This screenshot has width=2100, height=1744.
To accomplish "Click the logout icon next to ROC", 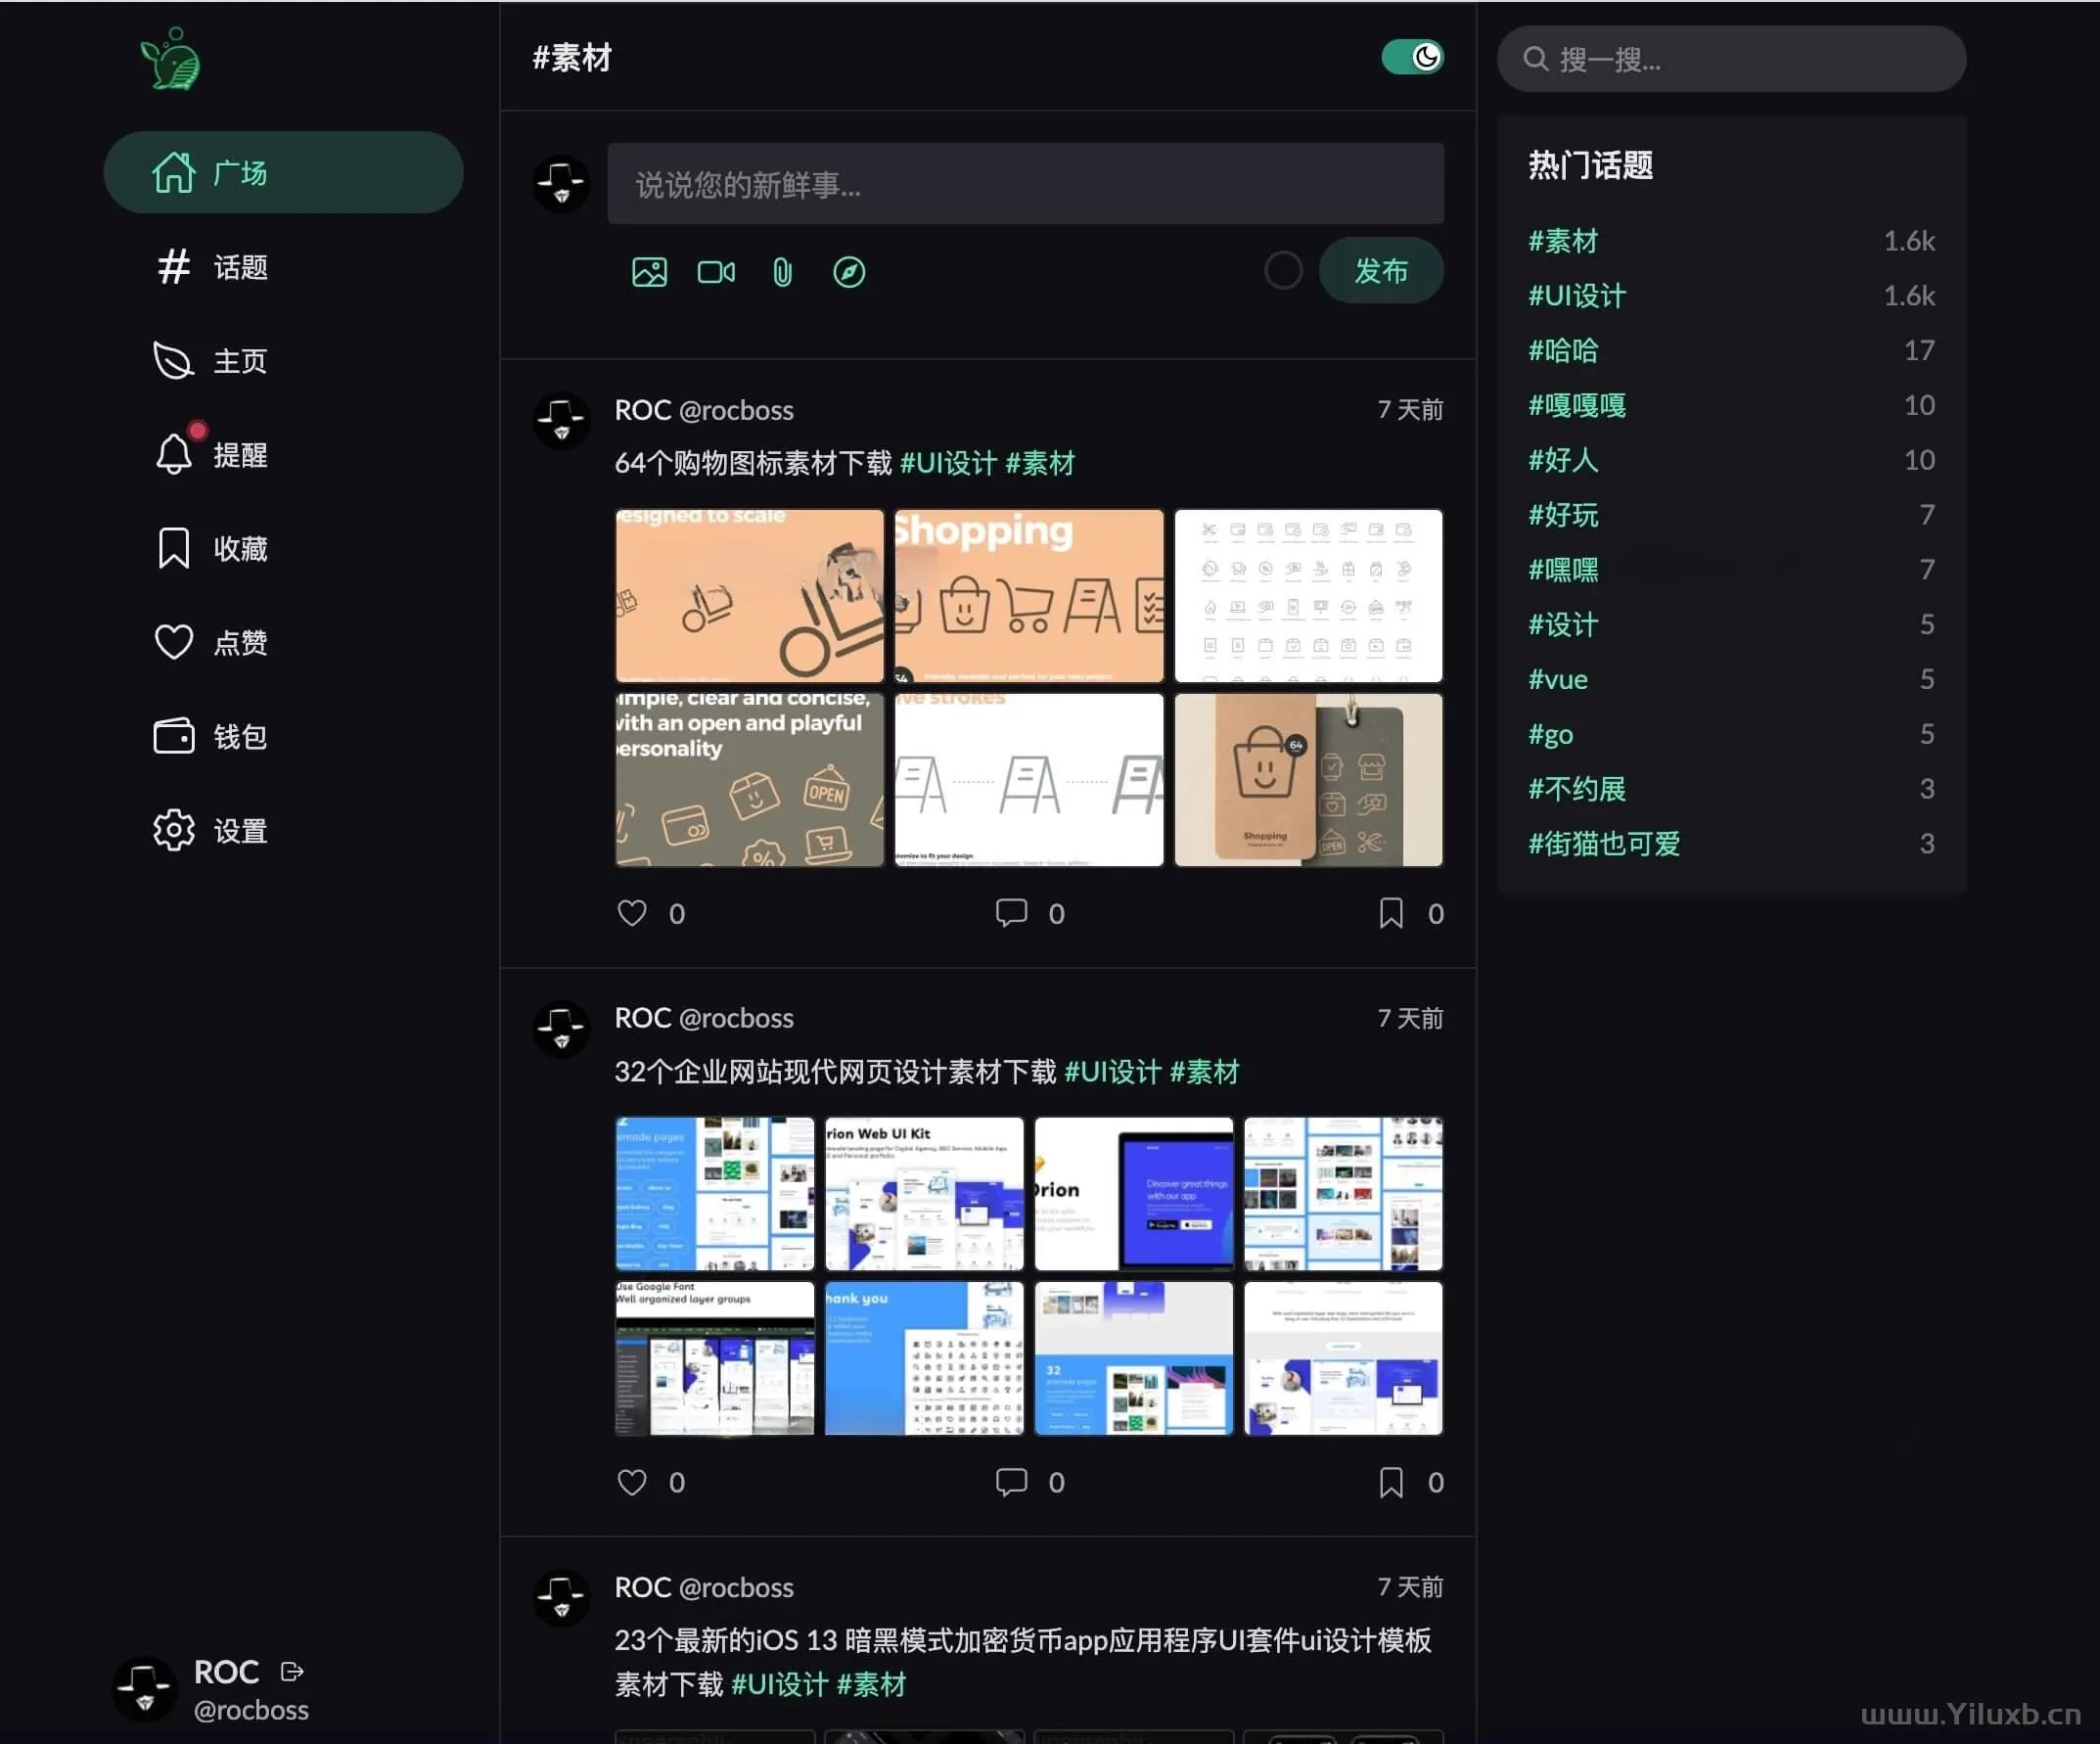I will (x=292, y=1671).
